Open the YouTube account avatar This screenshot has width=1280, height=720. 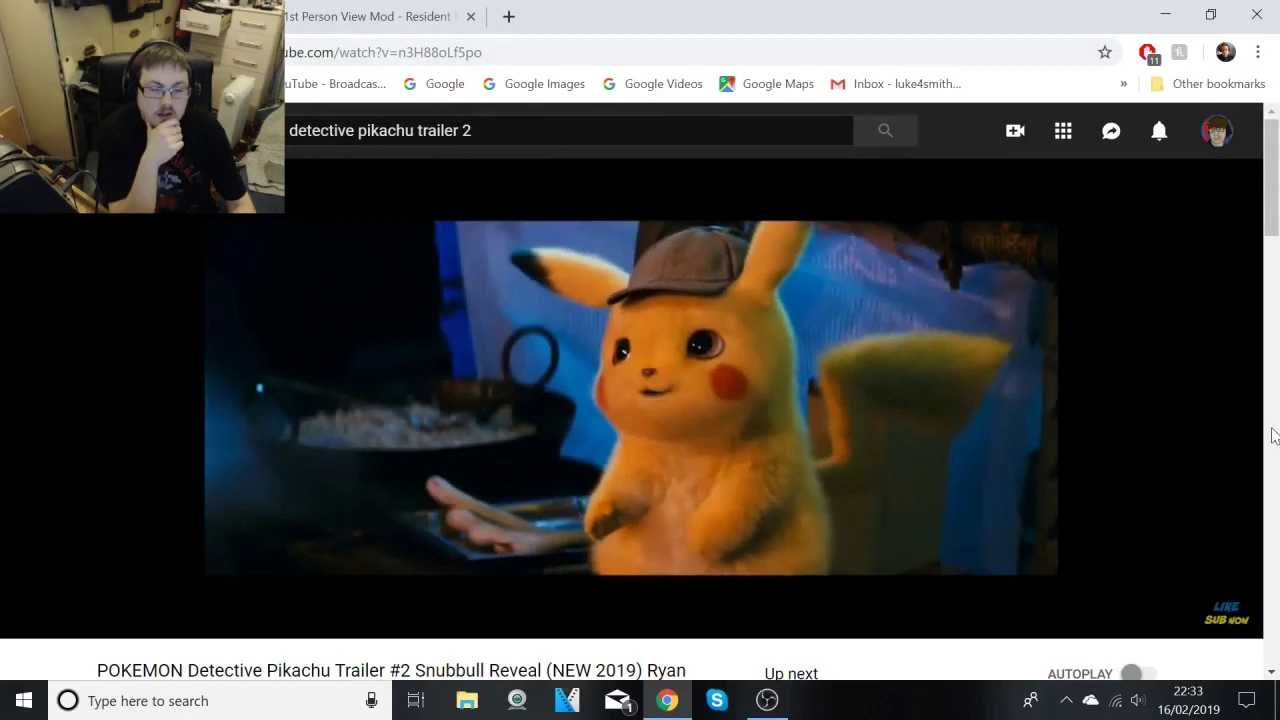(x=1217, y=131)
